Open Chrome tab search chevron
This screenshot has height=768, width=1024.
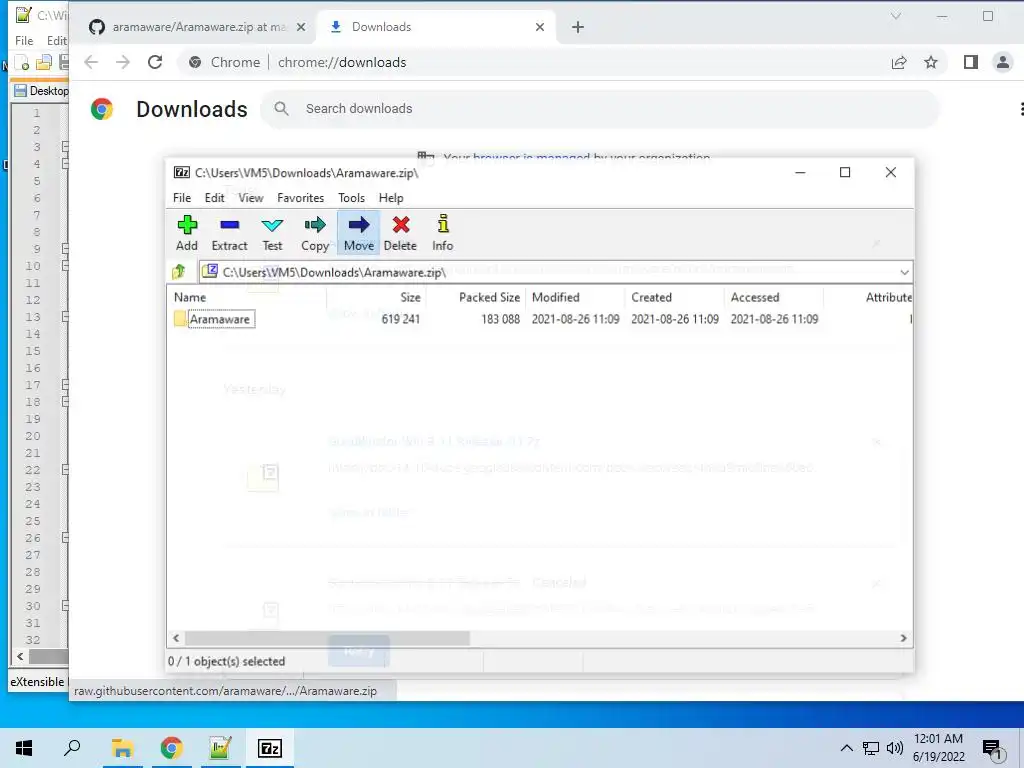pyautogui.click(x=896, y=16)
